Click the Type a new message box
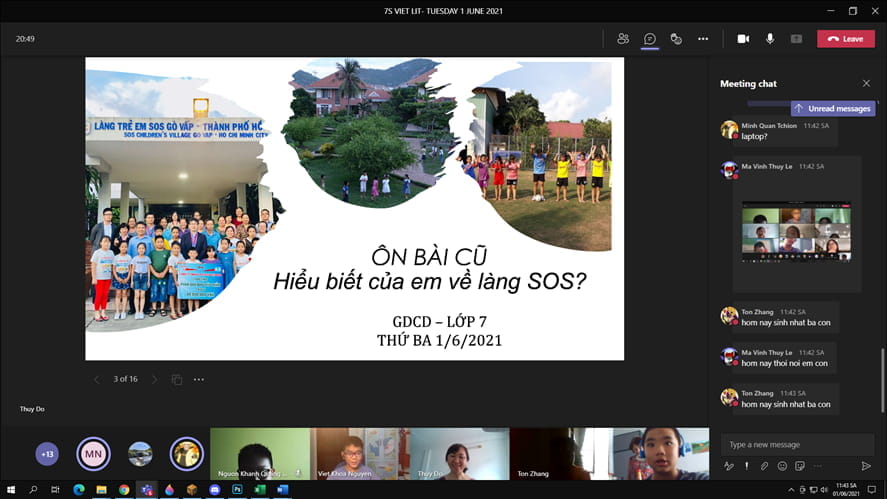The height and width of the screenshot is (499, 887). point(797,445)
